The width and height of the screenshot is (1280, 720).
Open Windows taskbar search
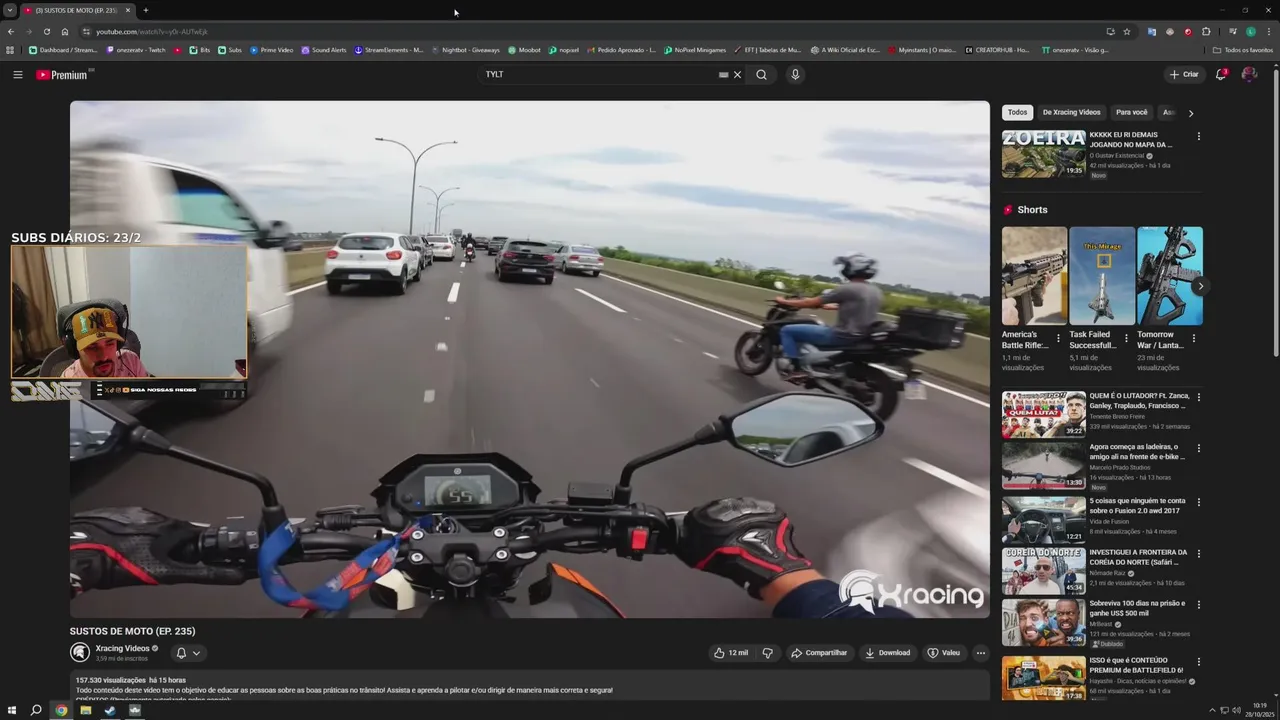pos(36,710)
